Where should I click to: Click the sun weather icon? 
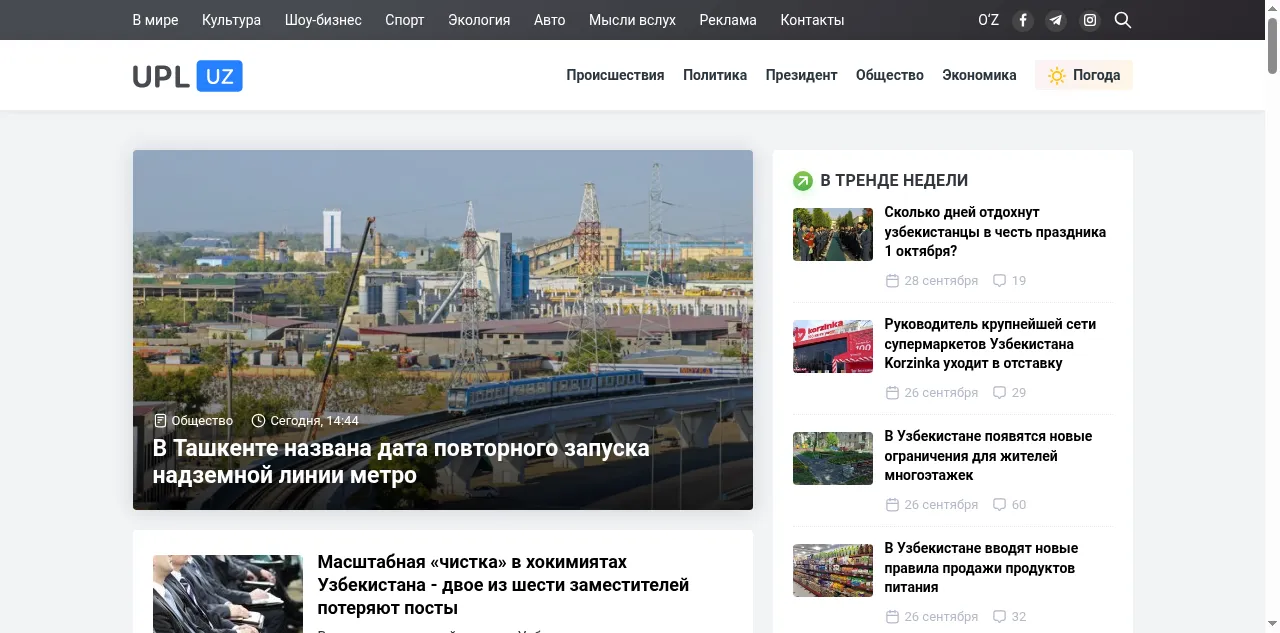pos(1057,75)
